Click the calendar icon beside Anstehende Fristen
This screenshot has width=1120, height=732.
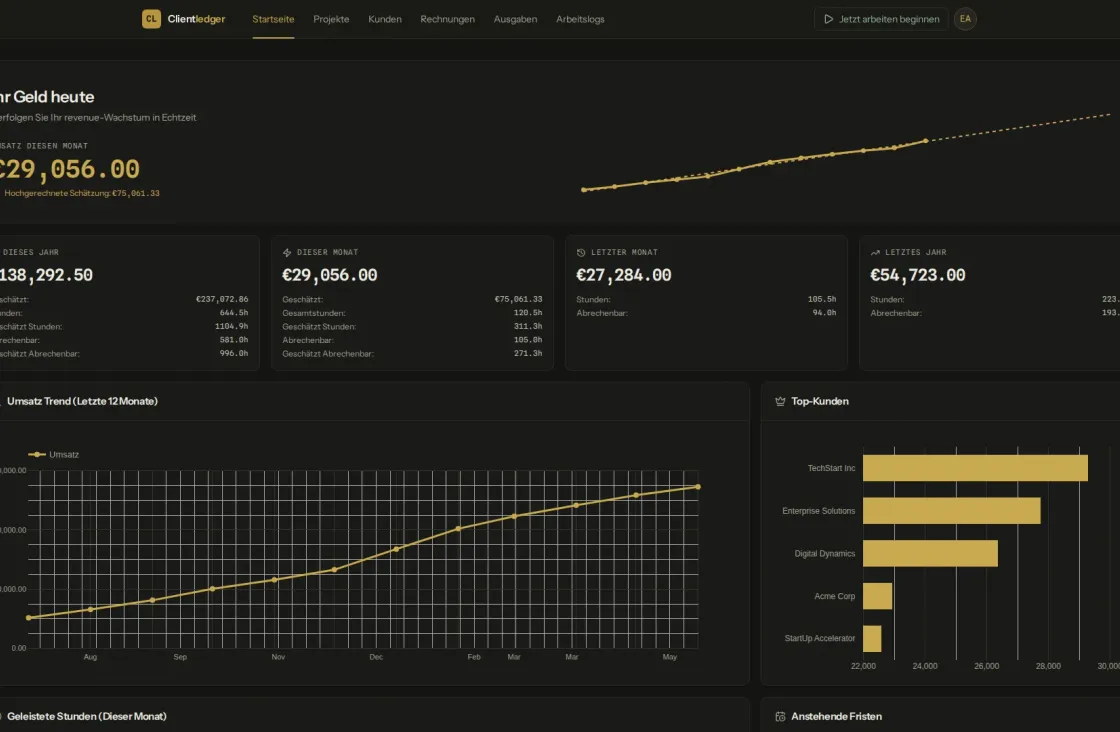[780, 716]
